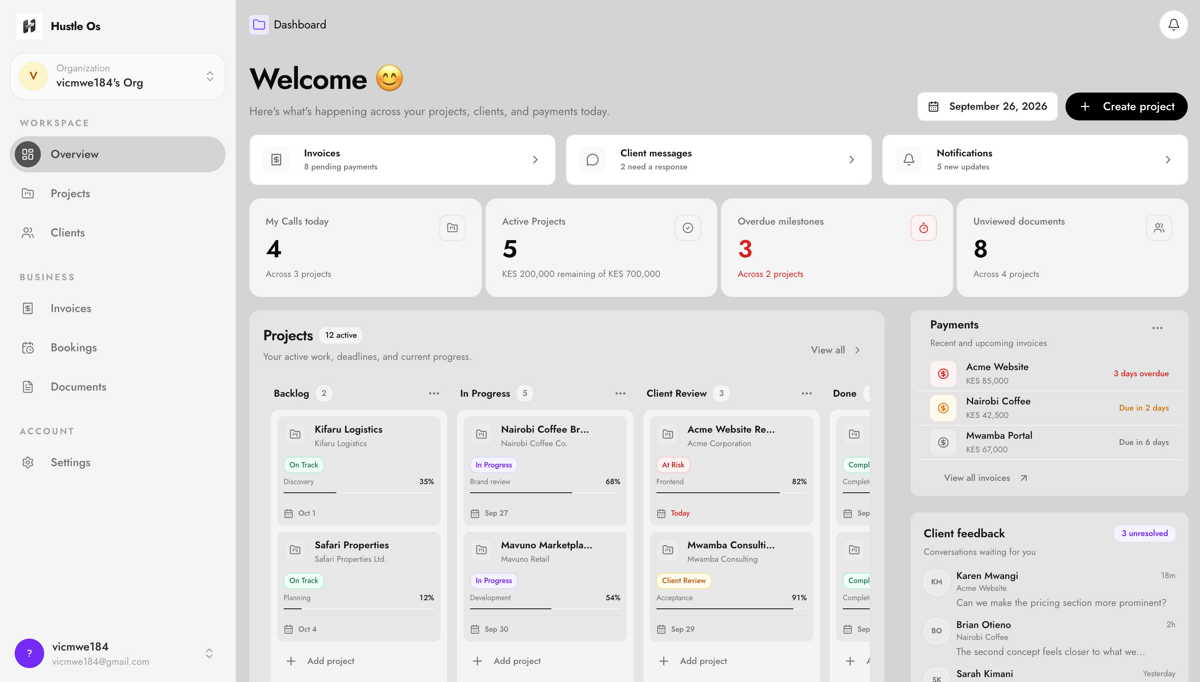Open Settings in the sidebar
Viewport: 1200px width, 682px height.
(x=118, y=463)
